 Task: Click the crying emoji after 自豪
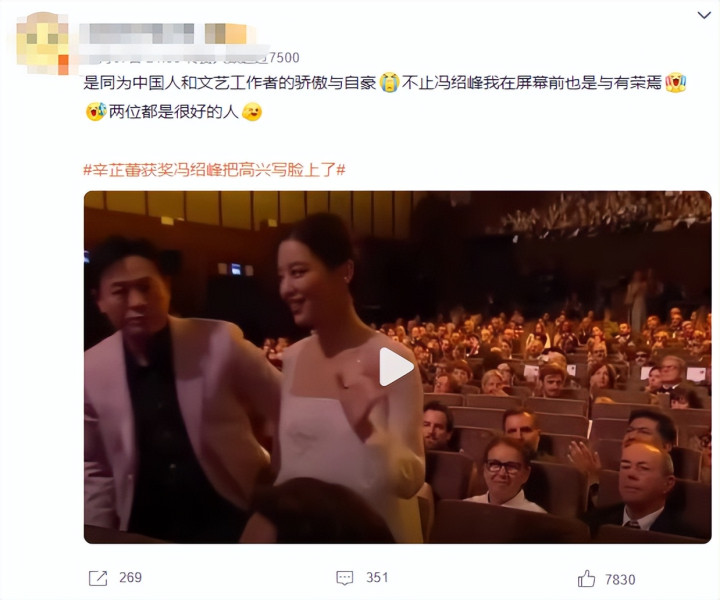tap(389, 83)
